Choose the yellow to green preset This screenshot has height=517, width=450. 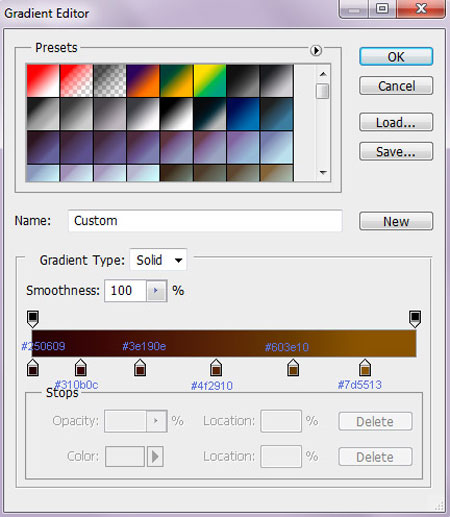(x=210, y=81)
